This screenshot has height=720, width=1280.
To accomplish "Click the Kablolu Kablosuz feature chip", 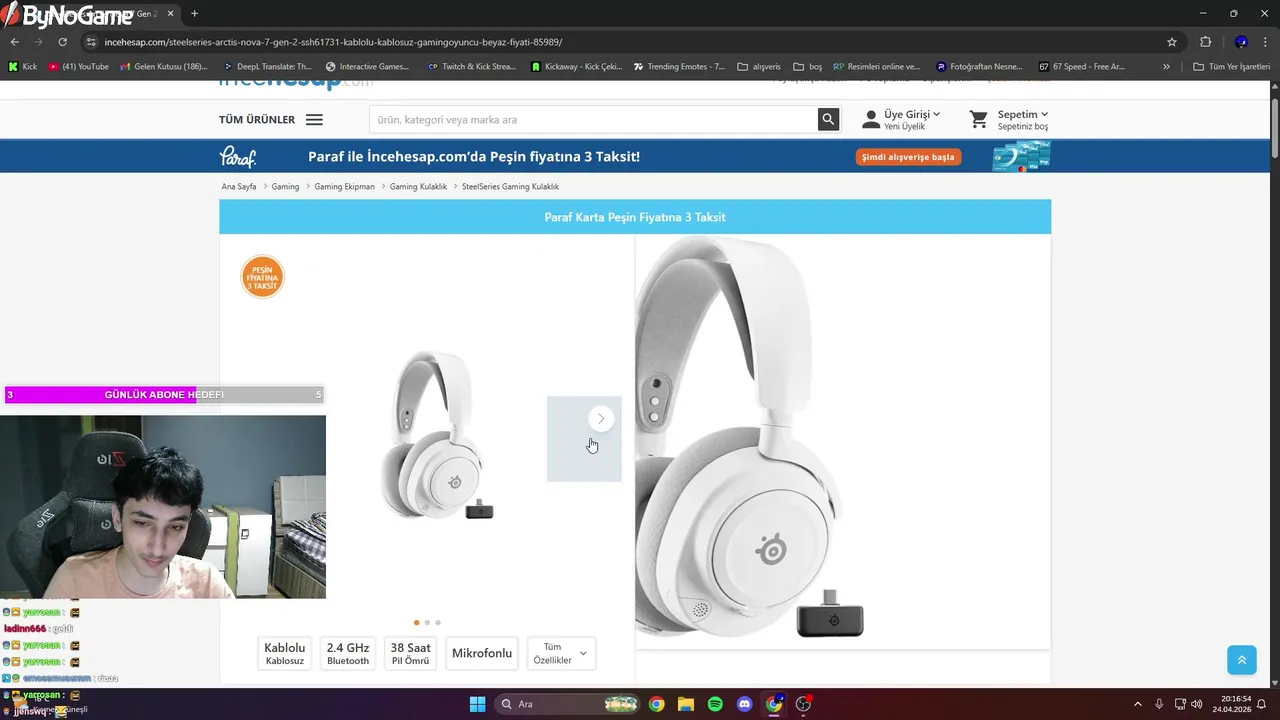I will click(x=284, y=654).
